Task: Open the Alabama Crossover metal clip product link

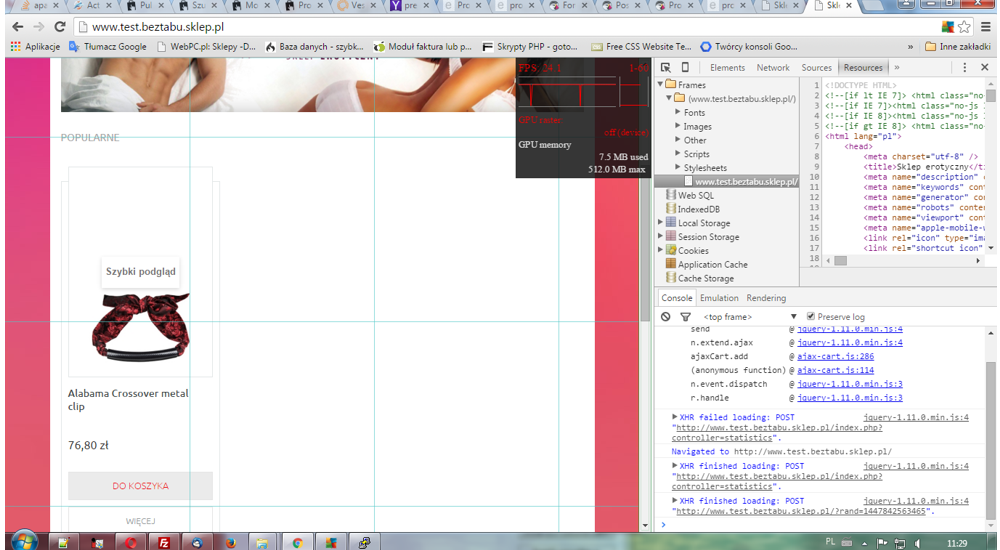Action: tap(128, 399)
